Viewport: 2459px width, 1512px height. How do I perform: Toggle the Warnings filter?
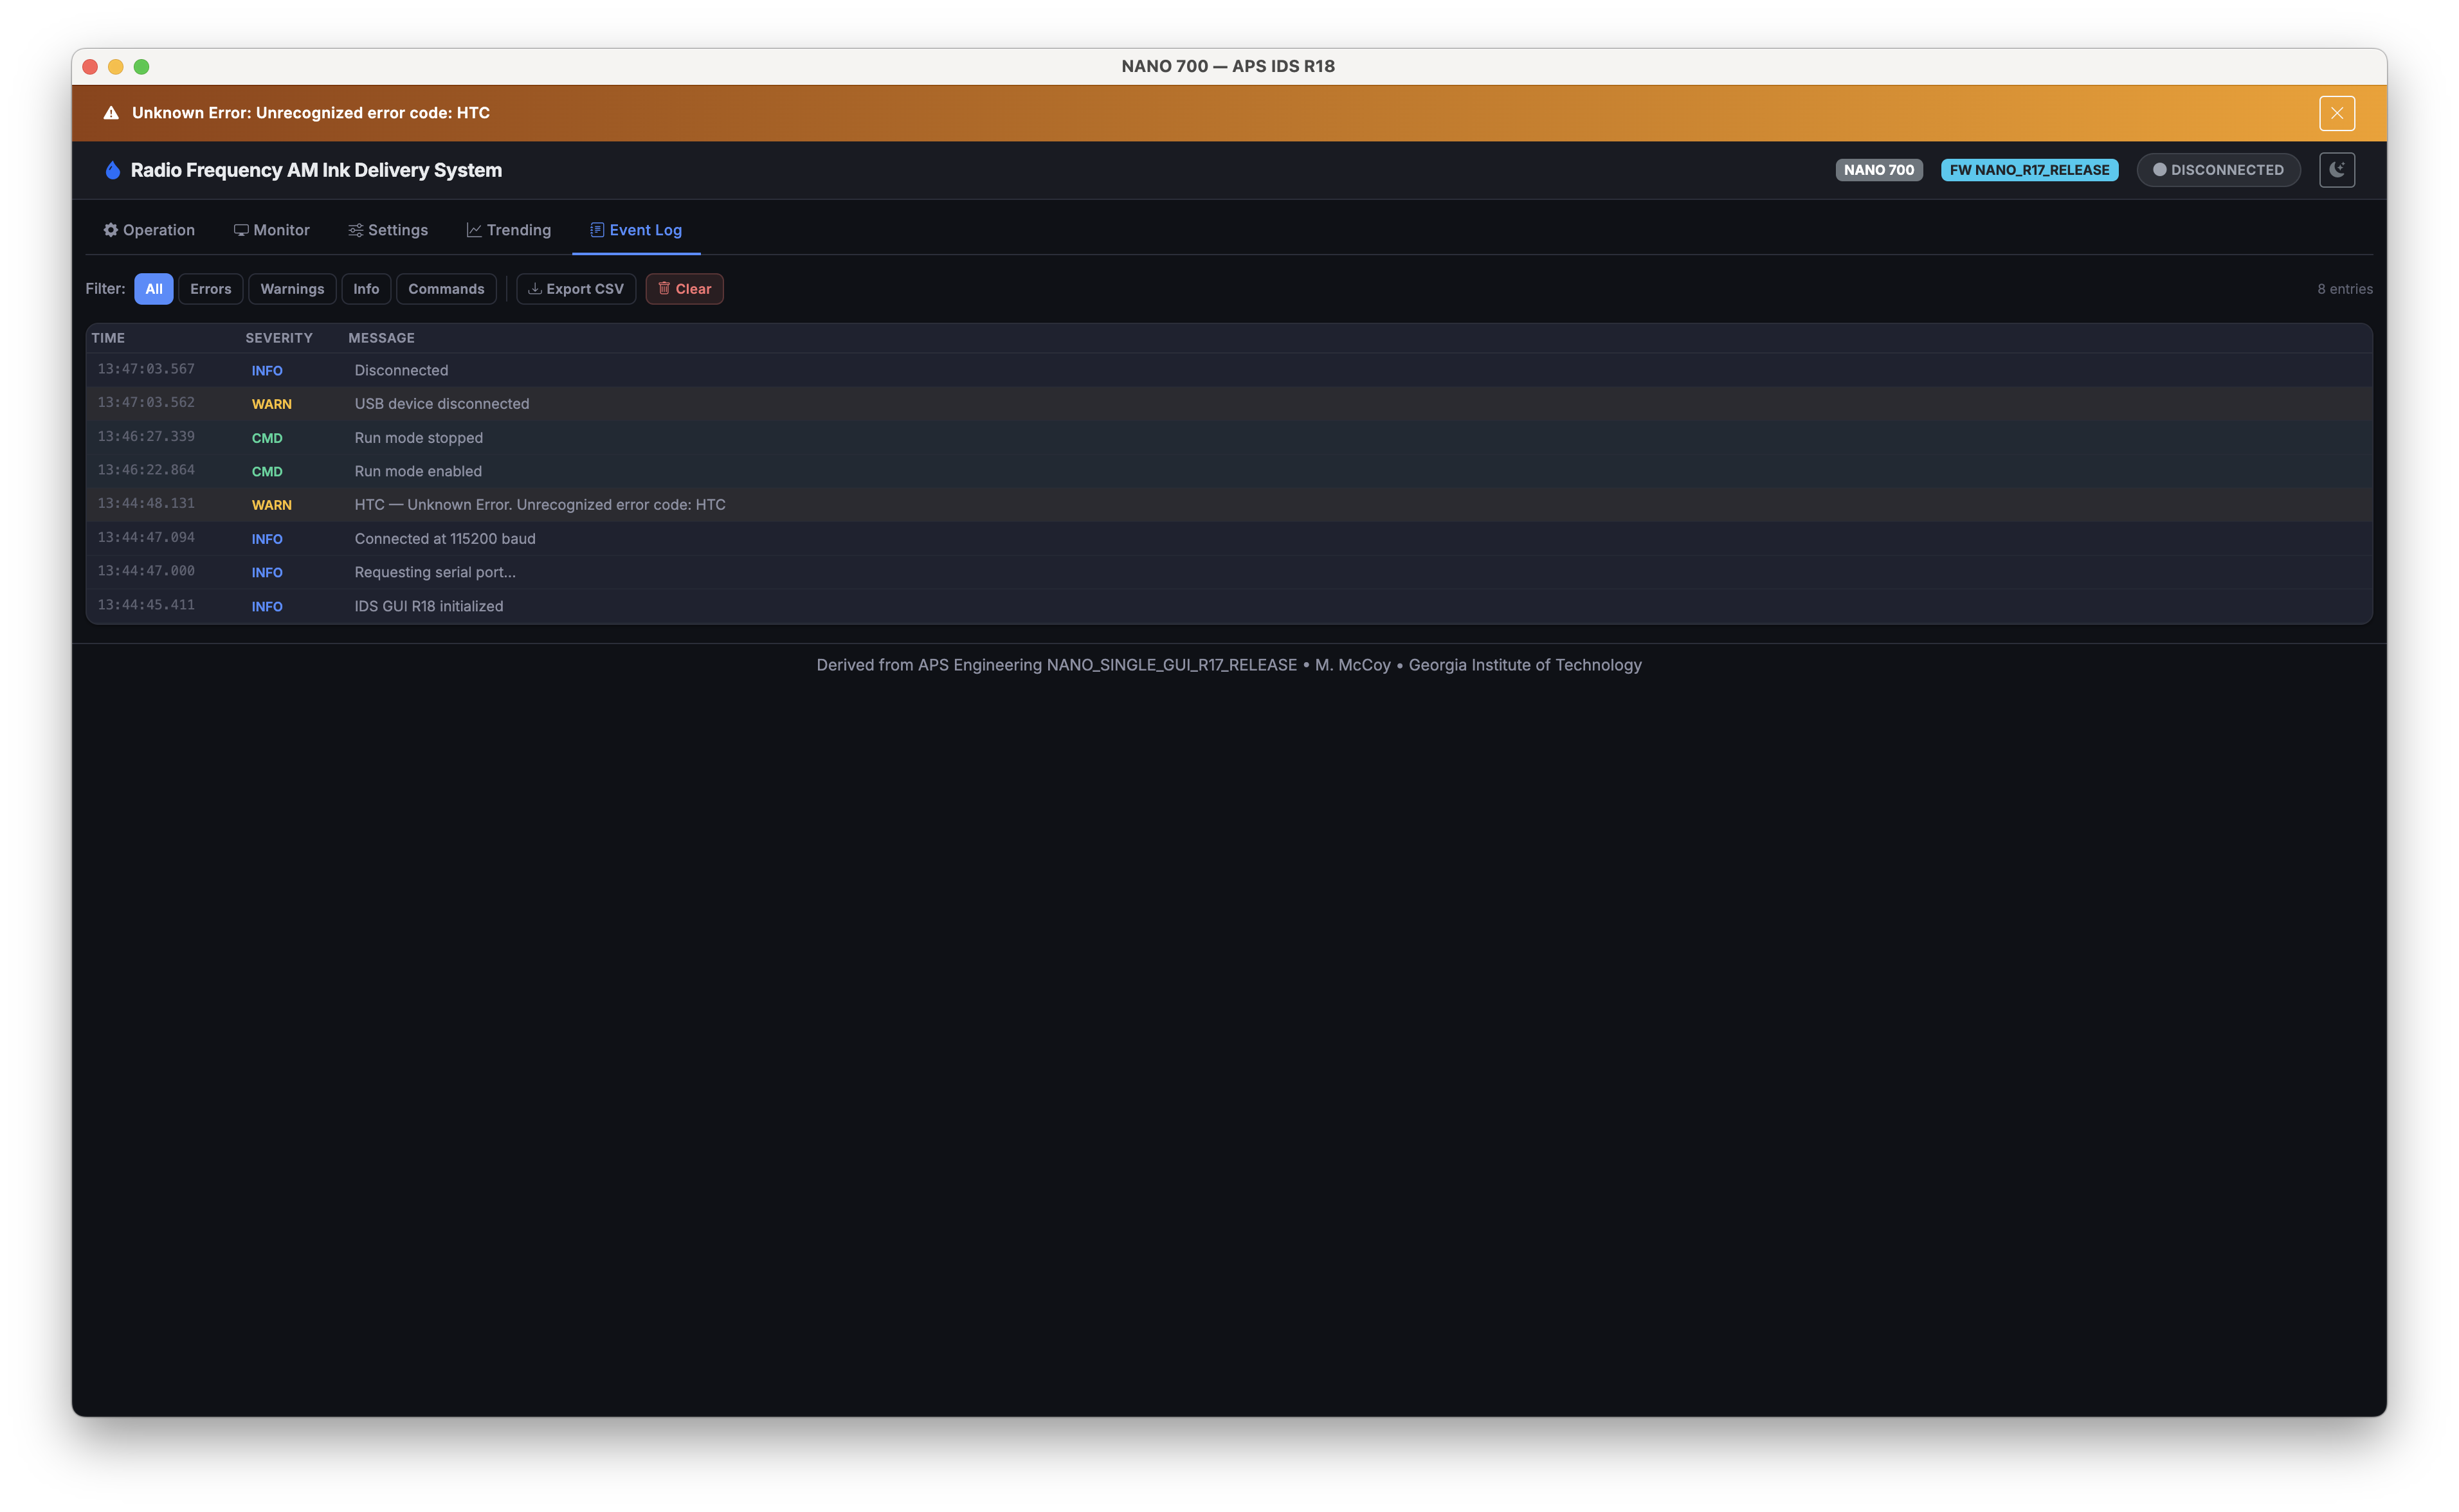pos(292,288)
